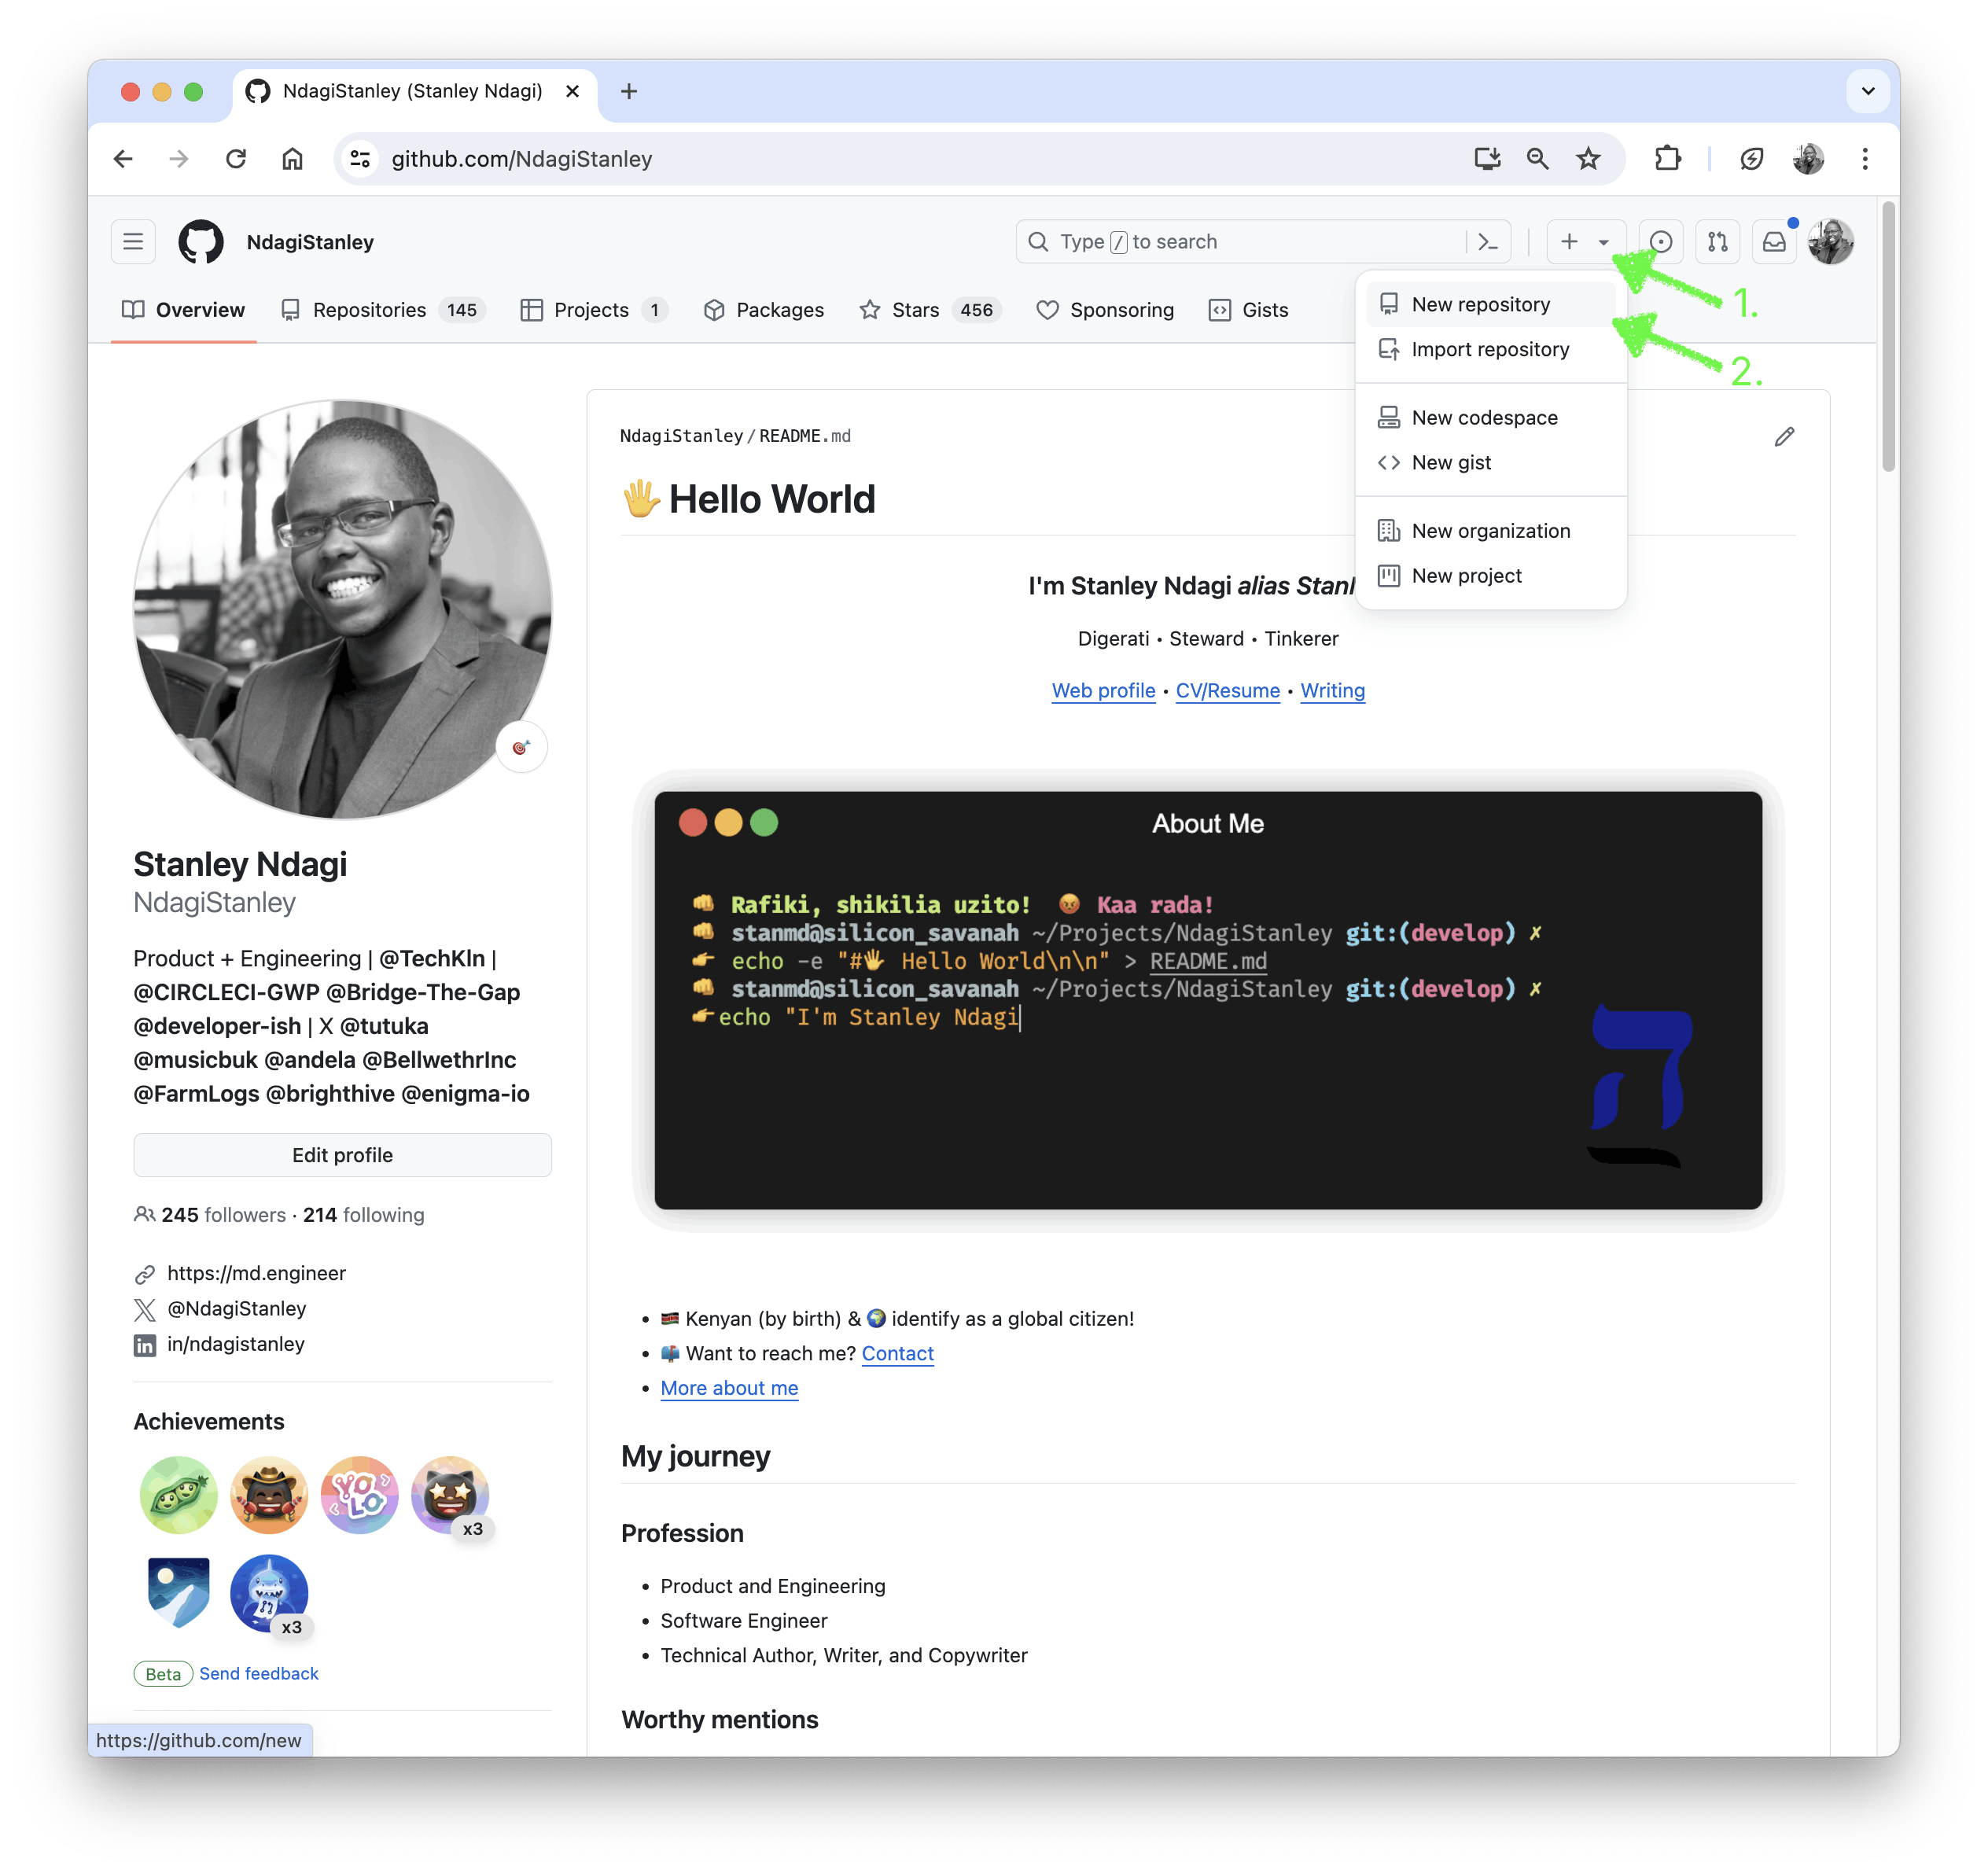Open navigation sidebar with hamburger icon

click(133, 241)
